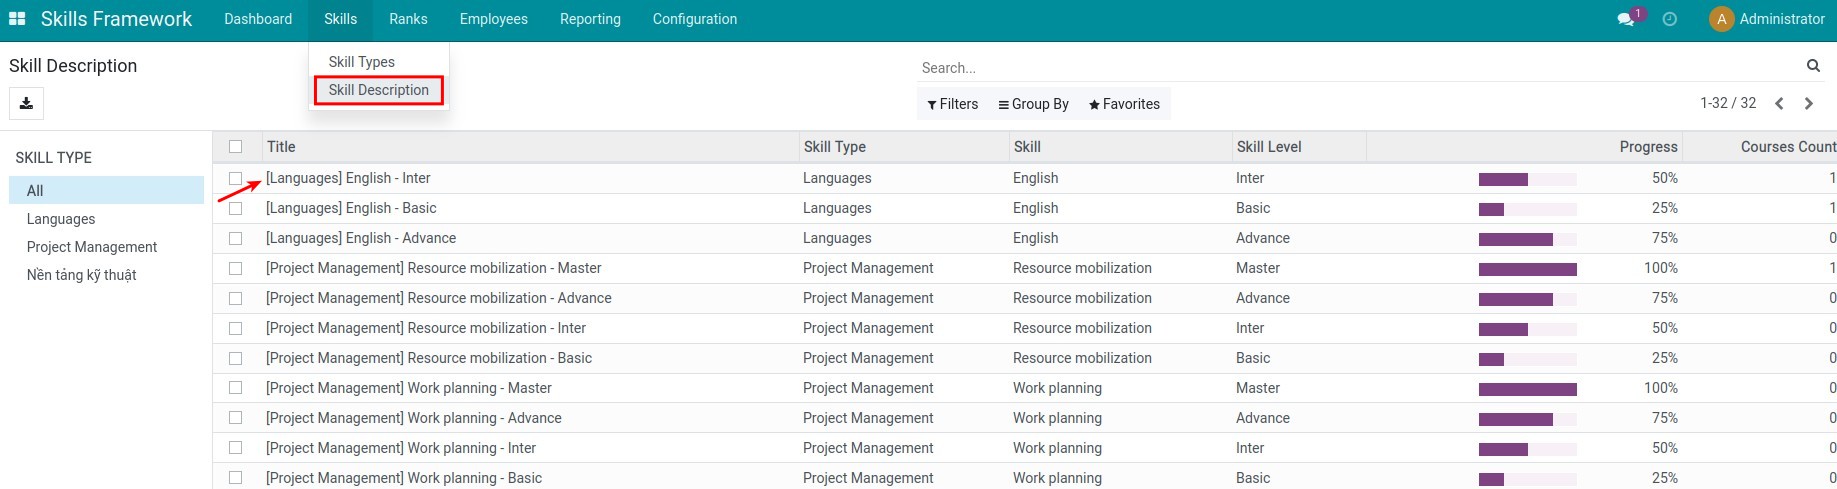Open the Filters dropdown
Image resolution: width=1837 pixels, height=489 pixels.
point(952,104)
